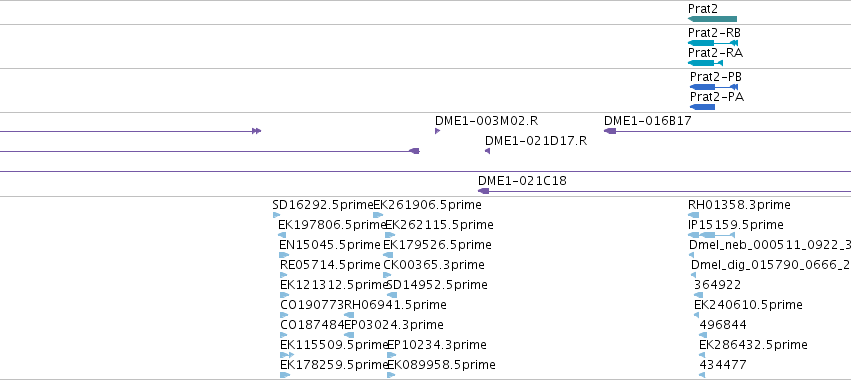Click the DME1-021D17.R small arrow
The width and height of the screenshot is (851, 380).
click(x=487, y=151)
